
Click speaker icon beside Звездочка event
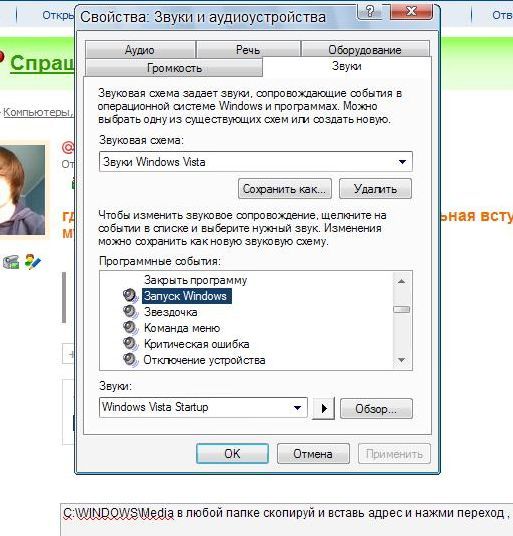[x=131, y=311]
